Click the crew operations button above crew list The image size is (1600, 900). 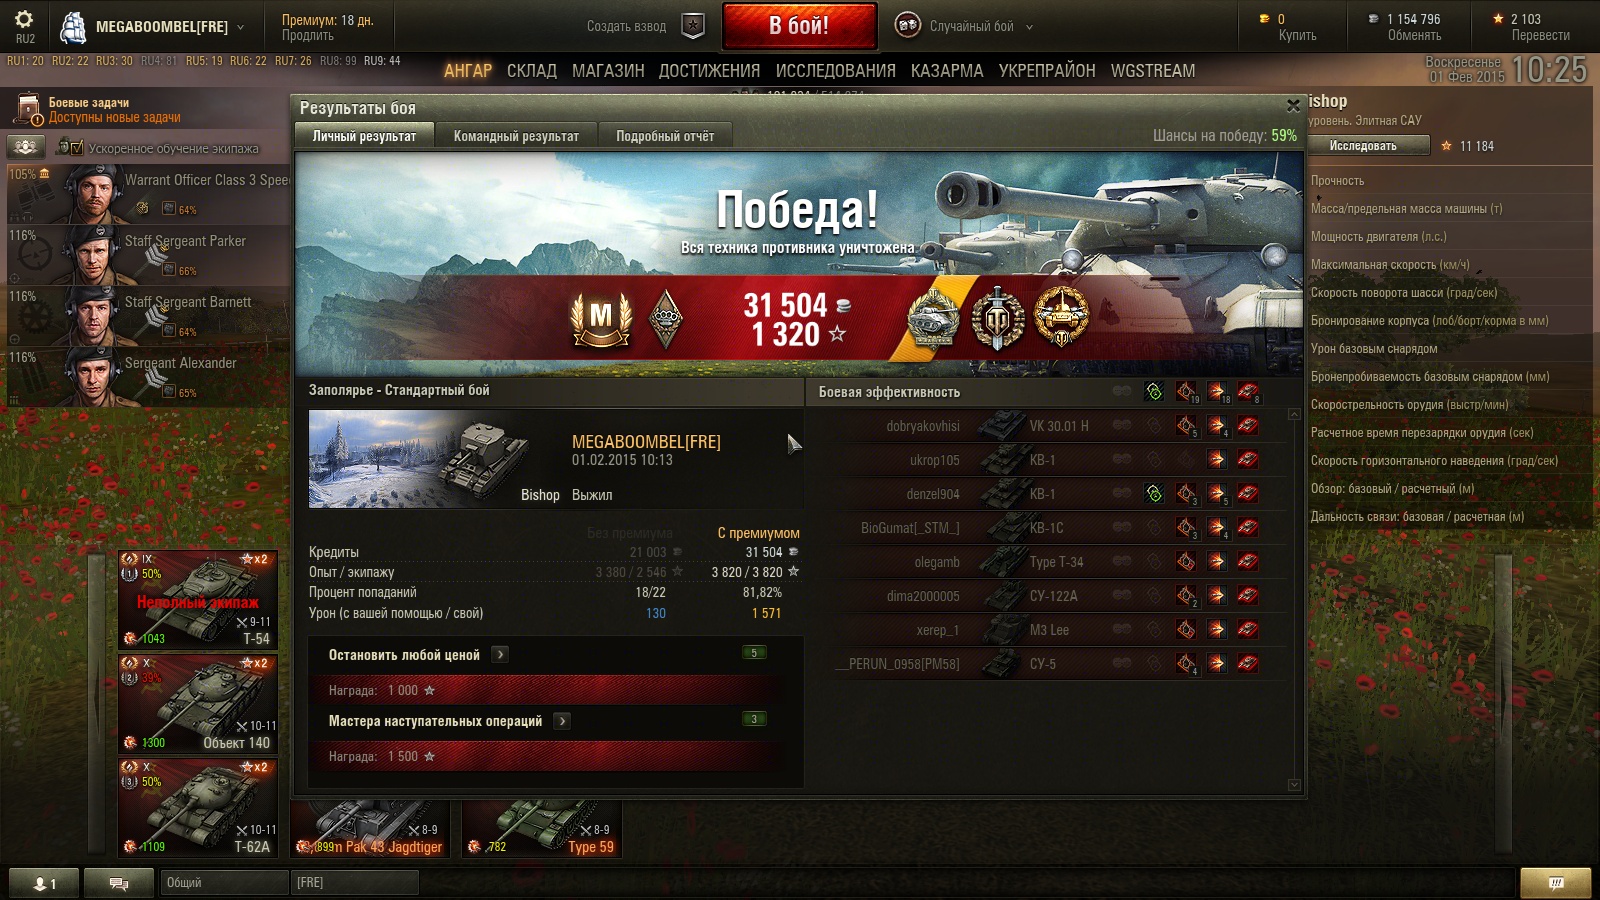point(26,147)
